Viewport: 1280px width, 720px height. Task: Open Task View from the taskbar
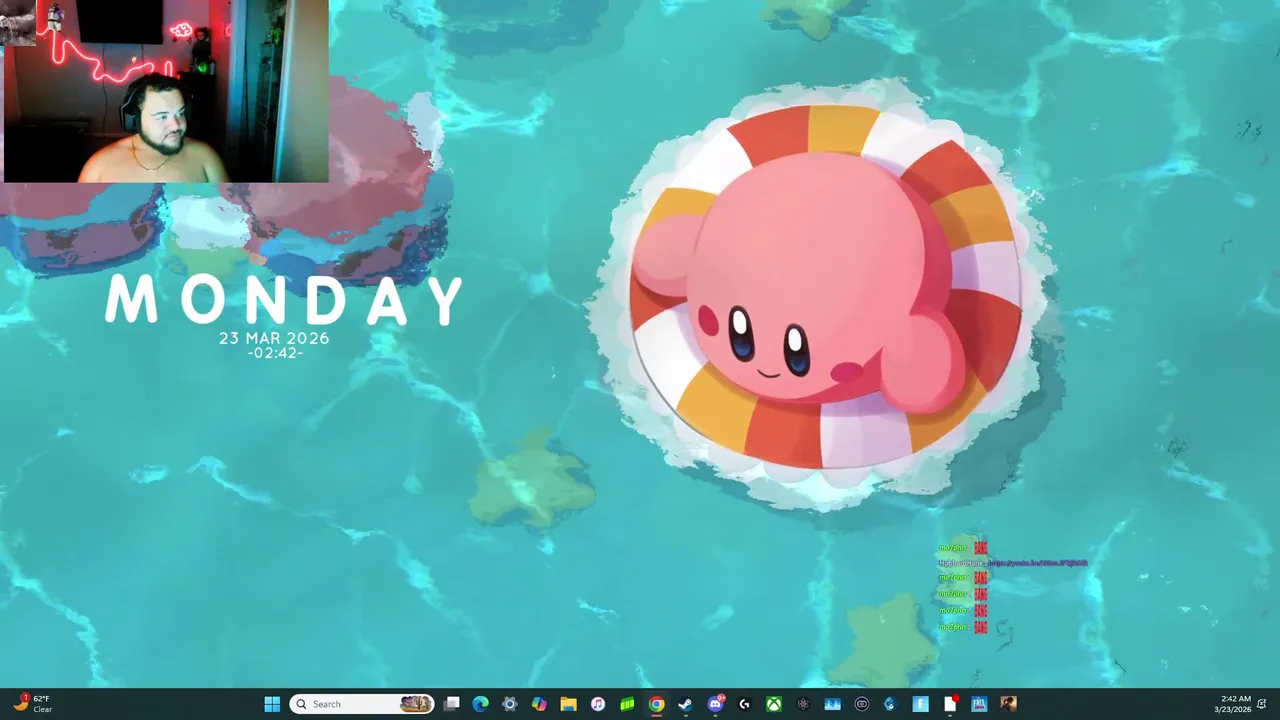point(452,704)
